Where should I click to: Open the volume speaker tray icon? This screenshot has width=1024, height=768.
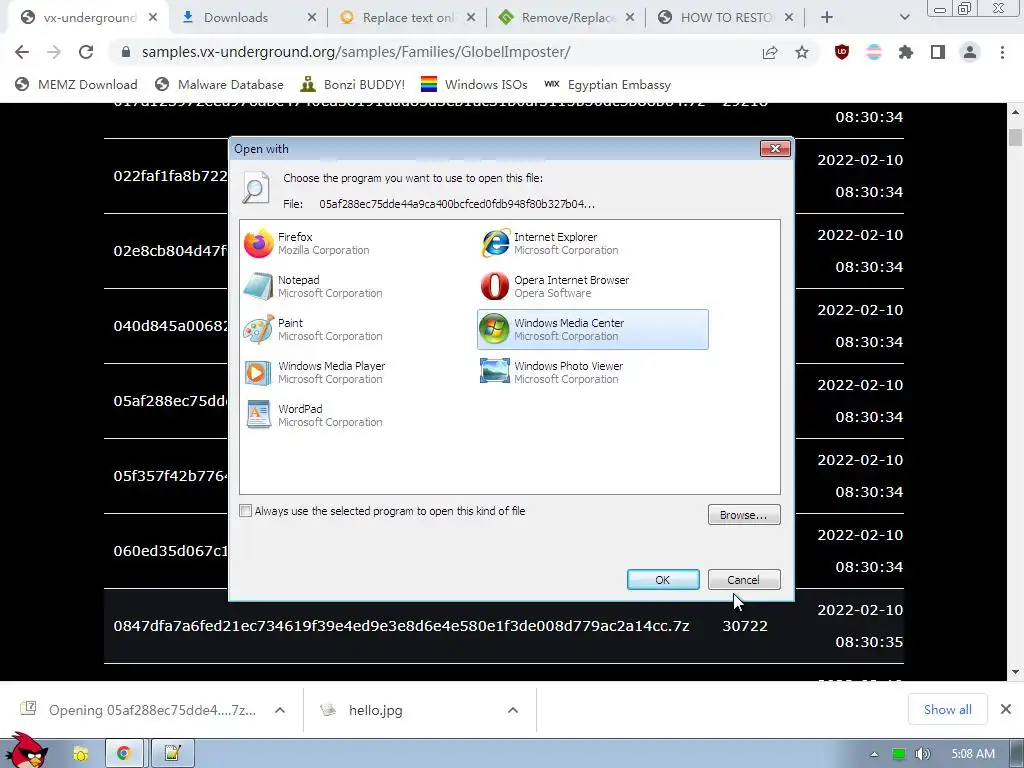[923, 754]
